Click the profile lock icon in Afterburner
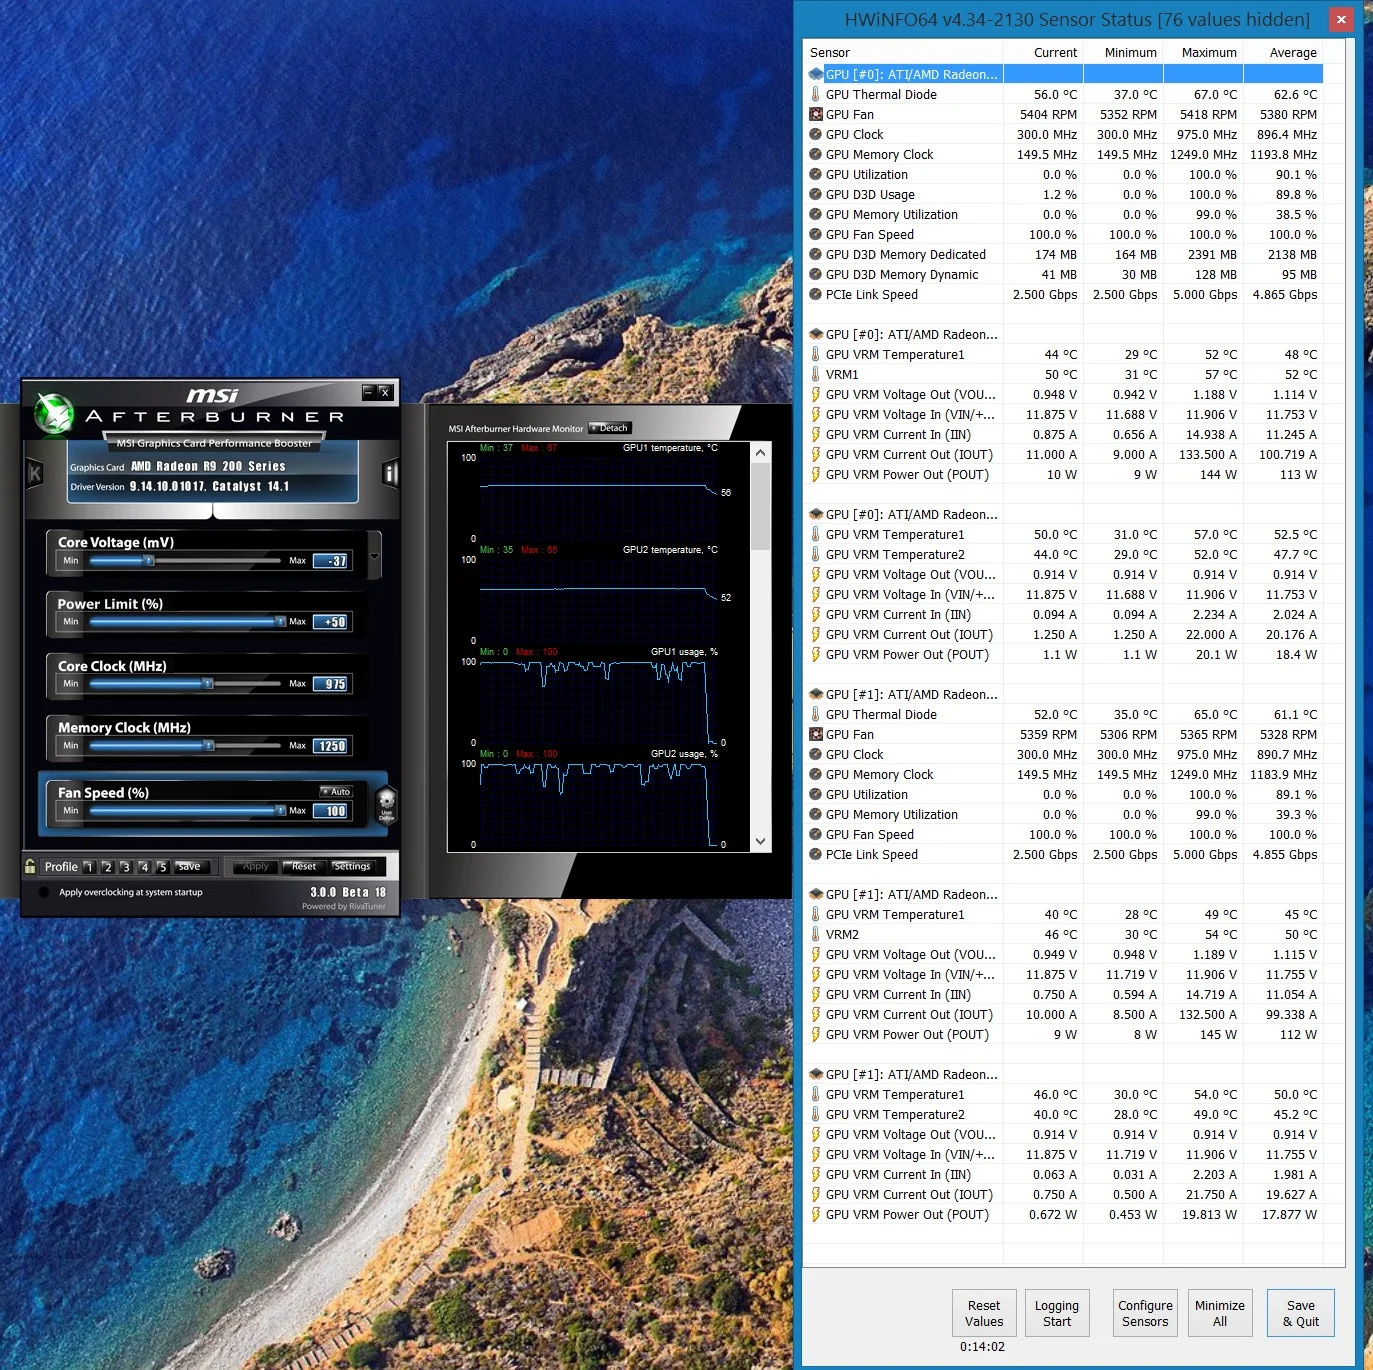The height and width of the screenshot is (1370, 1373). pos(30,866)
